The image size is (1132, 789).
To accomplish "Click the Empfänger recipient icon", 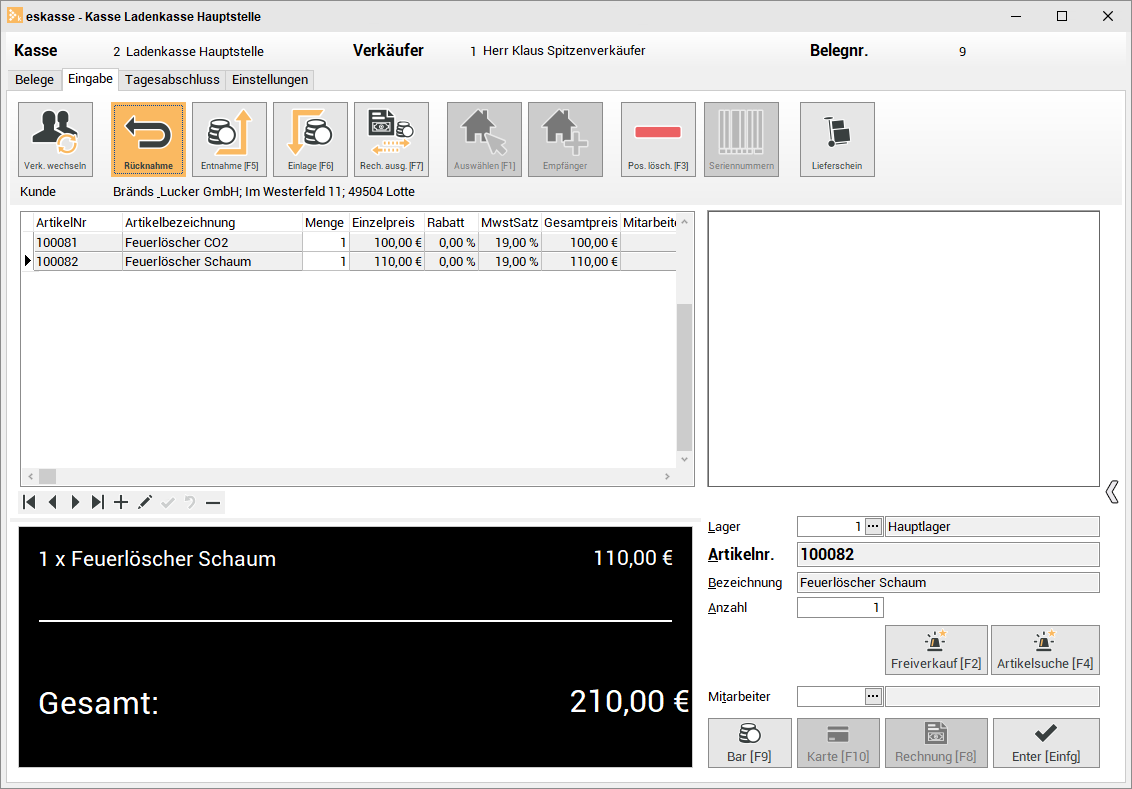I will click(565, 139).
